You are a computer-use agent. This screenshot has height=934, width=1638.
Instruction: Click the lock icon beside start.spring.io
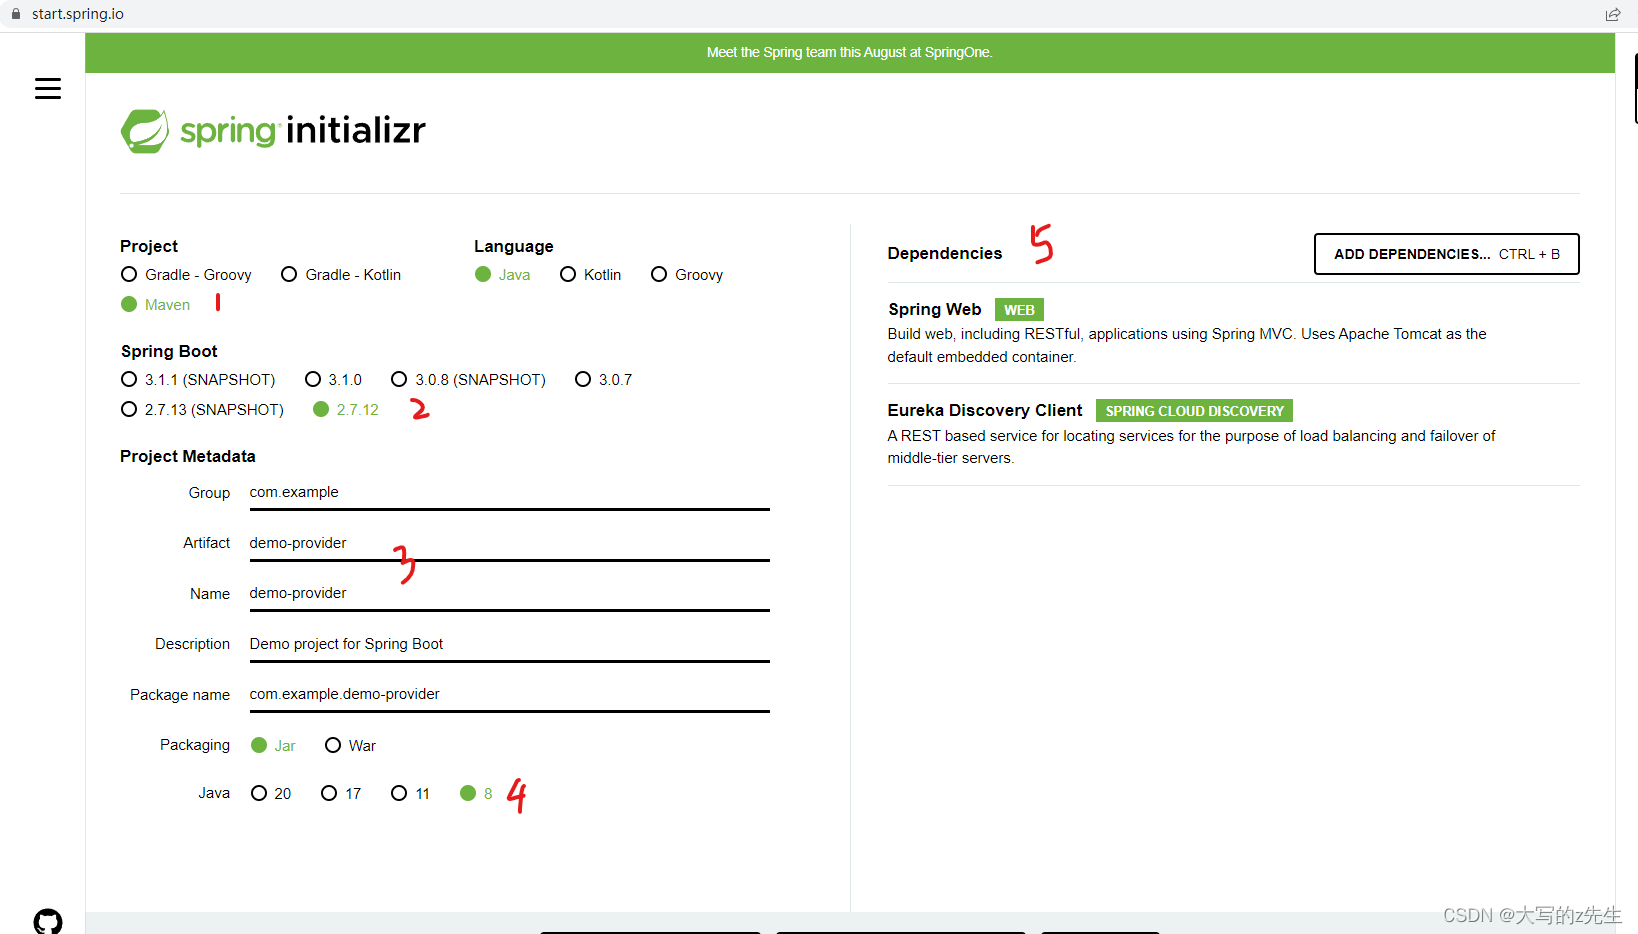point(16,14)
